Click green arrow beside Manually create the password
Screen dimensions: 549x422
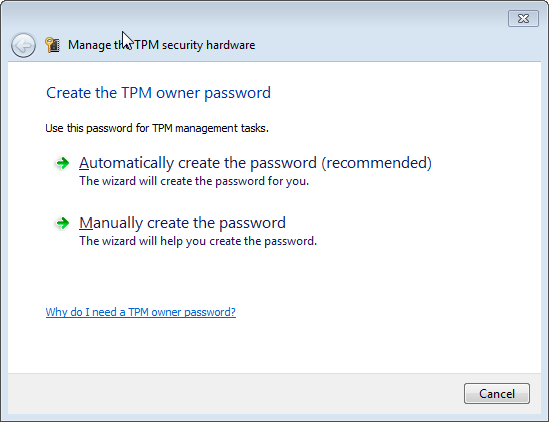tap(63, 223)
